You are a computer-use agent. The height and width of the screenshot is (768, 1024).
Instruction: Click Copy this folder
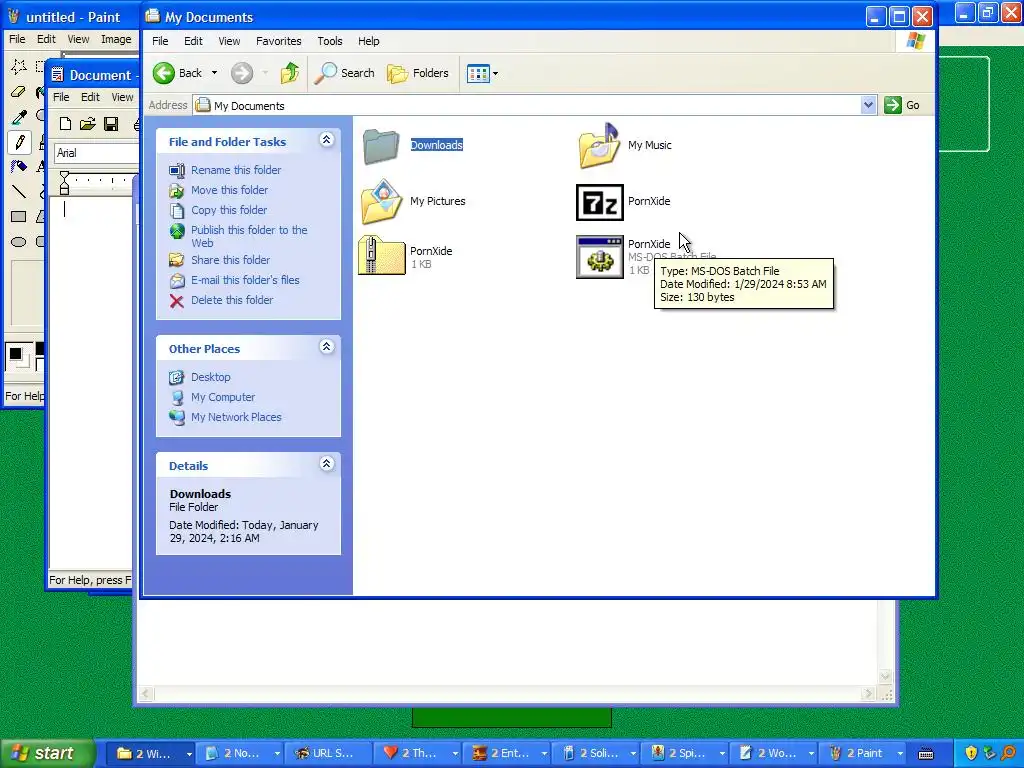point(229,210)
